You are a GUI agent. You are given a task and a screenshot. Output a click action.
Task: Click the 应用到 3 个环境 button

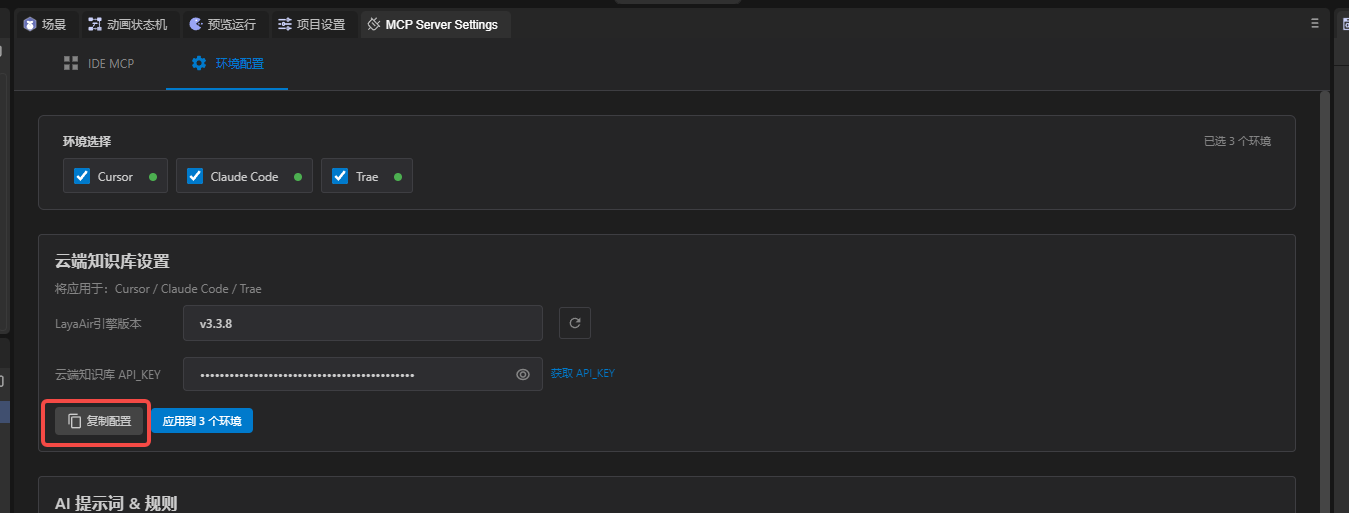coord(202,421)
